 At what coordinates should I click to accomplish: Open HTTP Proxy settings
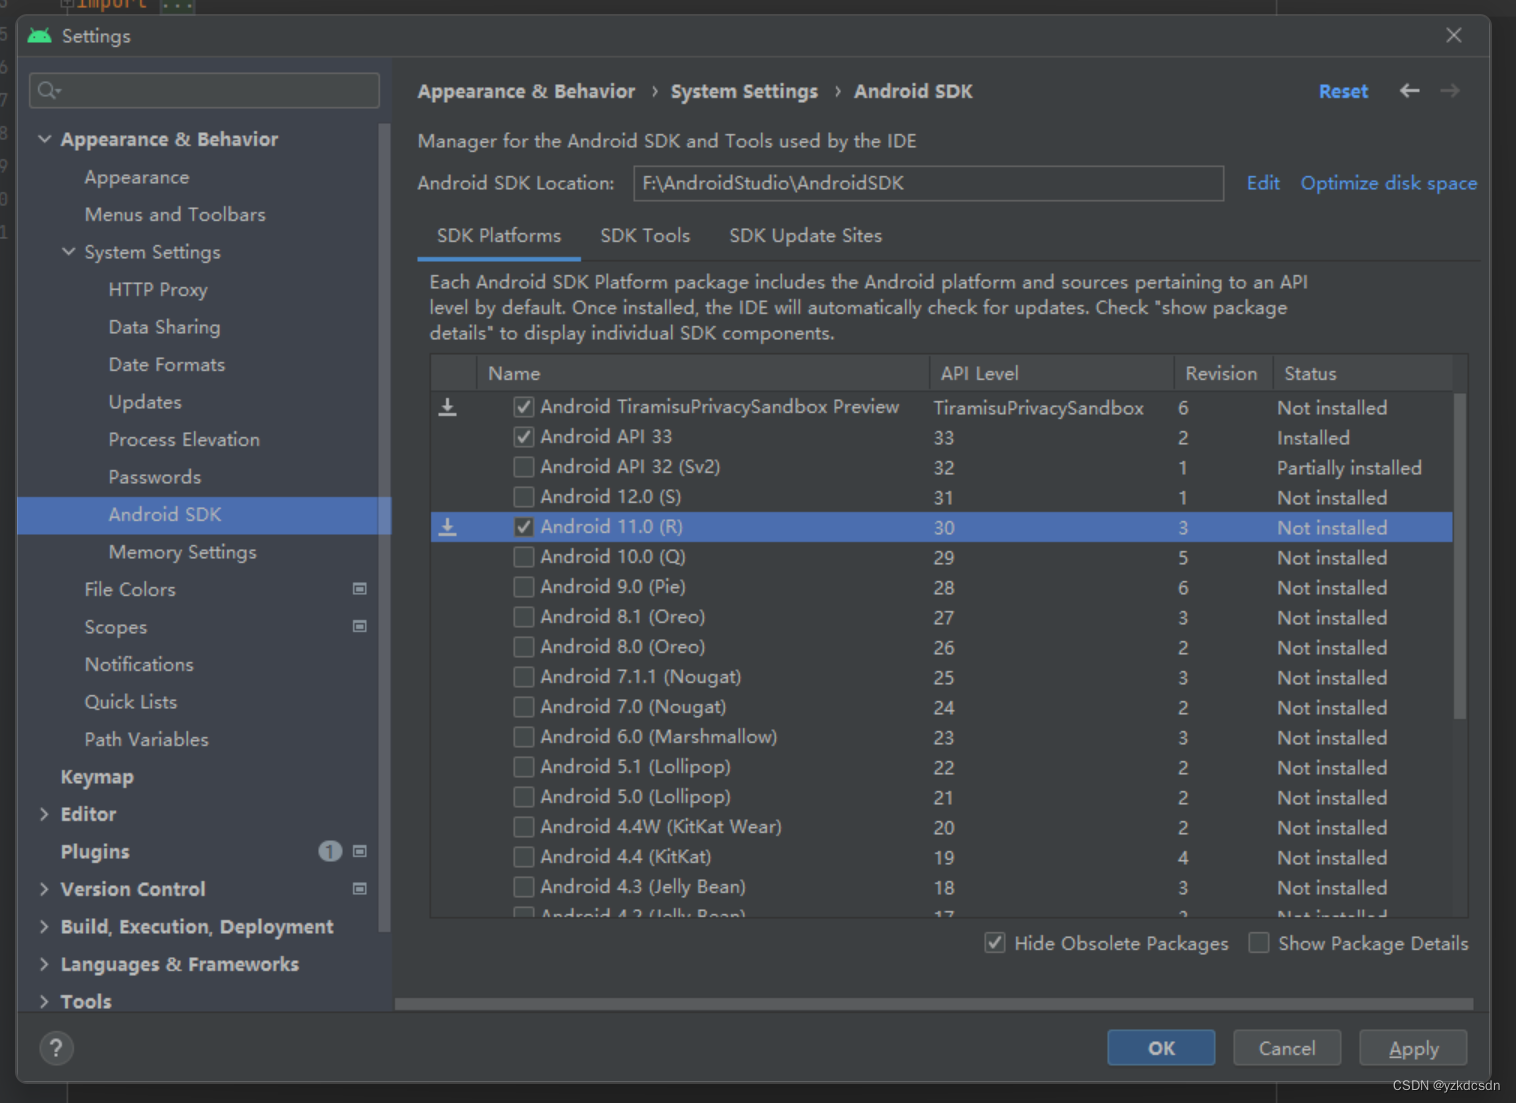pos(158,290)
